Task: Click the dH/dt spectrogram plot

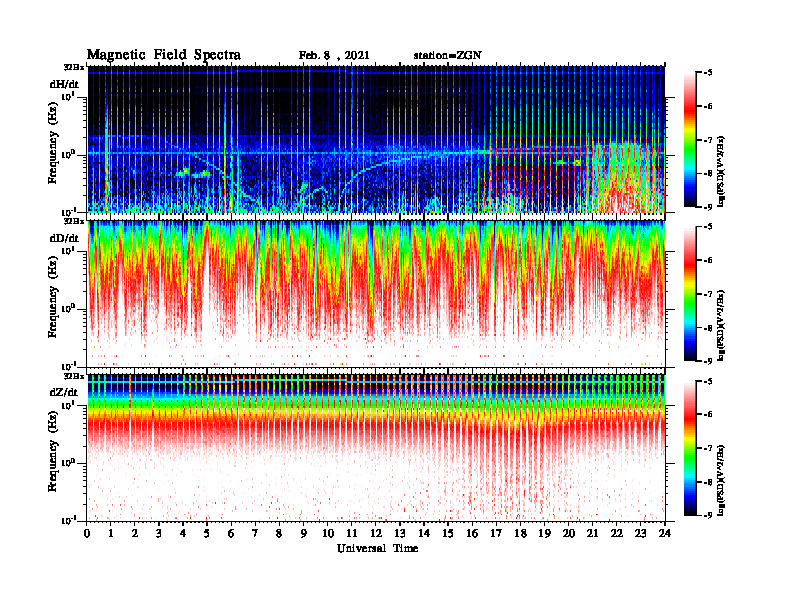Action: [376, 139]
